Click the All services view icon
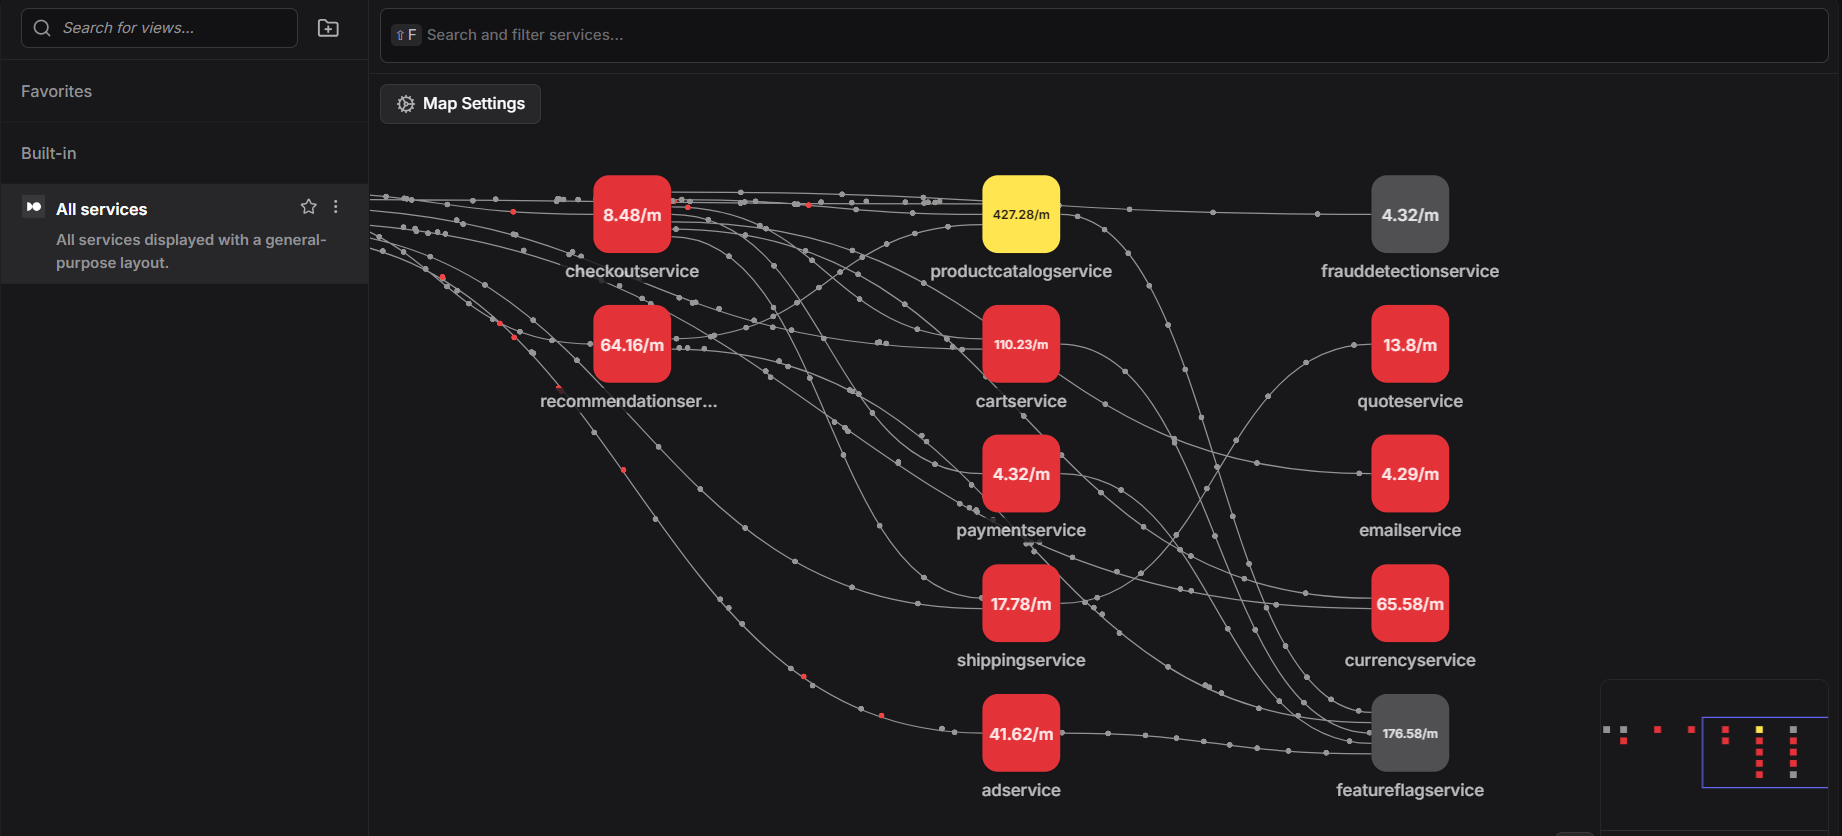This screenshot has height=836, width=1842. [34, 207]
